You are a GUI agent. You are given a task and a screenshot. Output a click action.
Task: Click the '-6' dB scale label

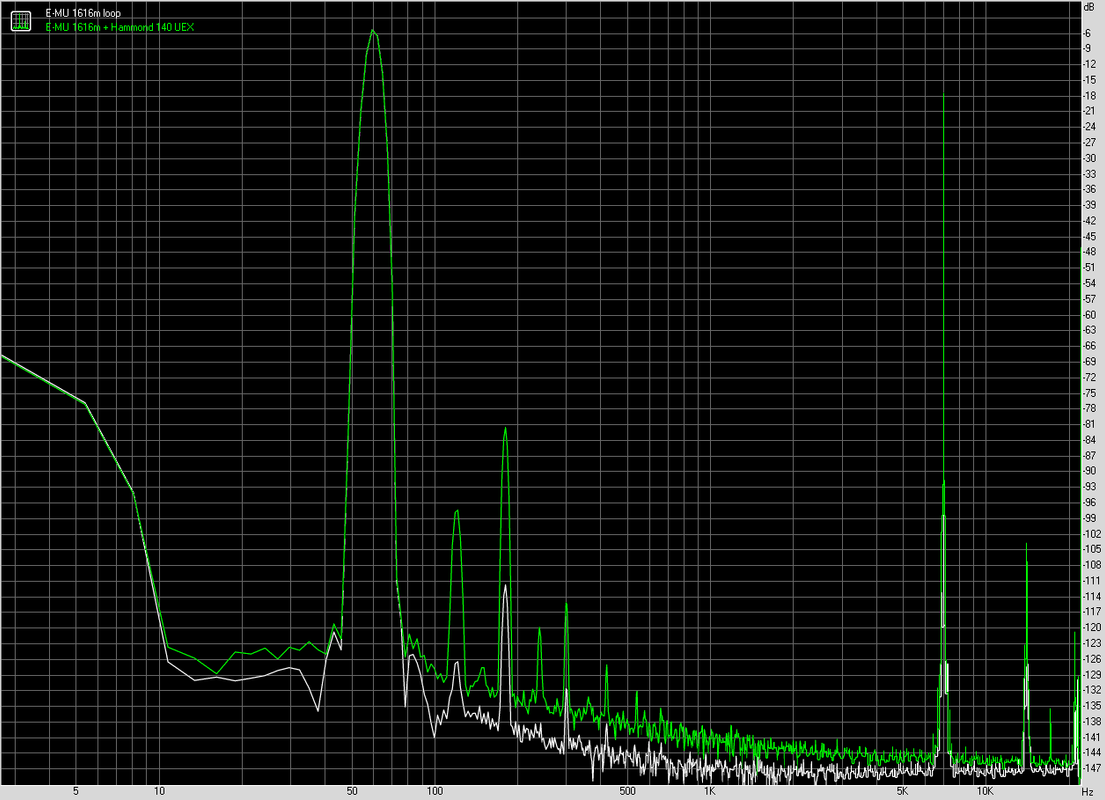(x=1087, y=33)
